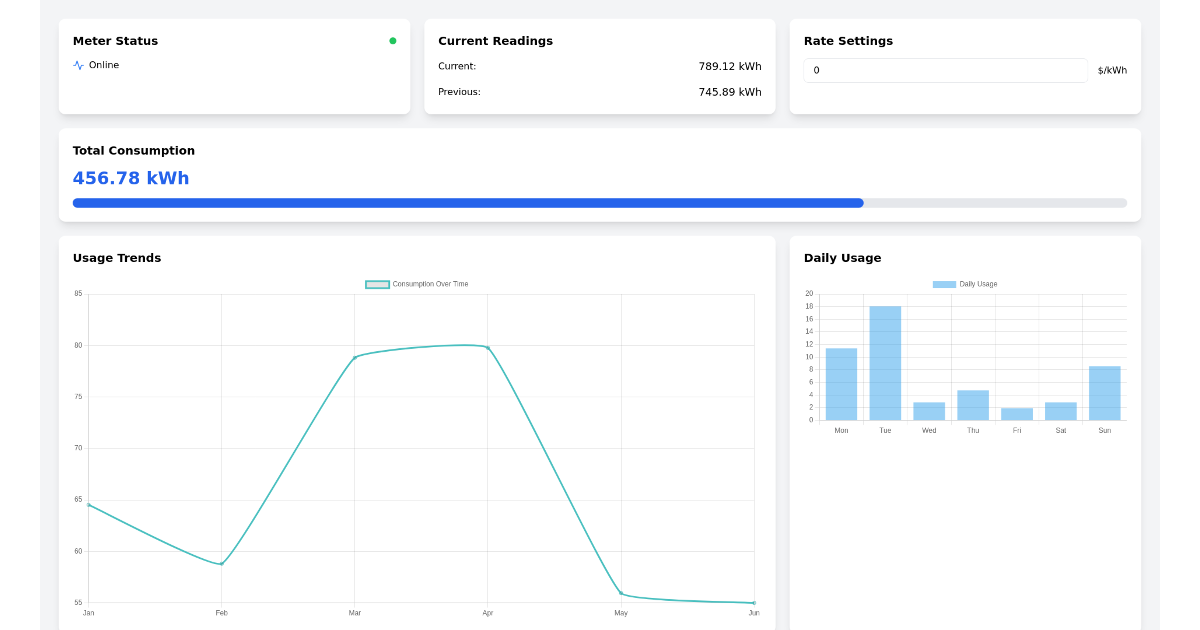Select the tallest Tuesday usage bar
The image size is (1200, 630).
pos(884,363)
